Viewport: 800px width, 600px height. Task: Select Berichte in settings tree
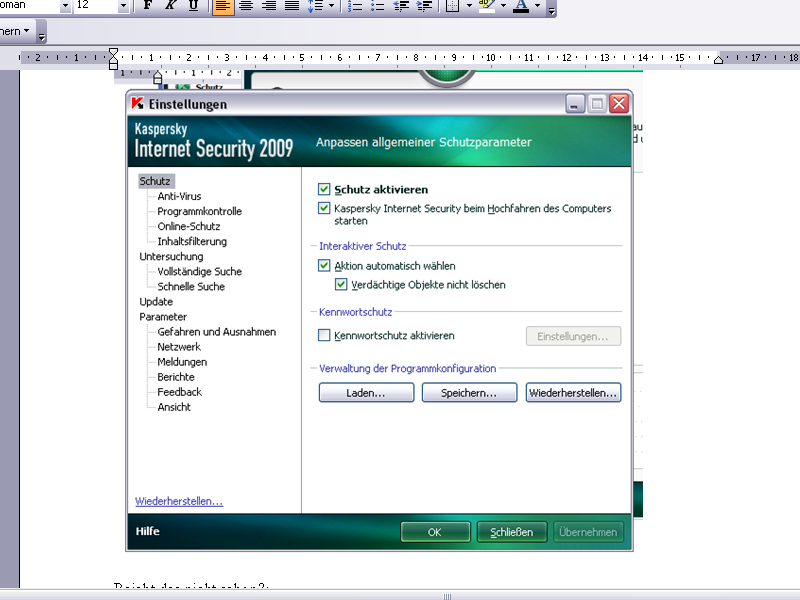point(176,377)
